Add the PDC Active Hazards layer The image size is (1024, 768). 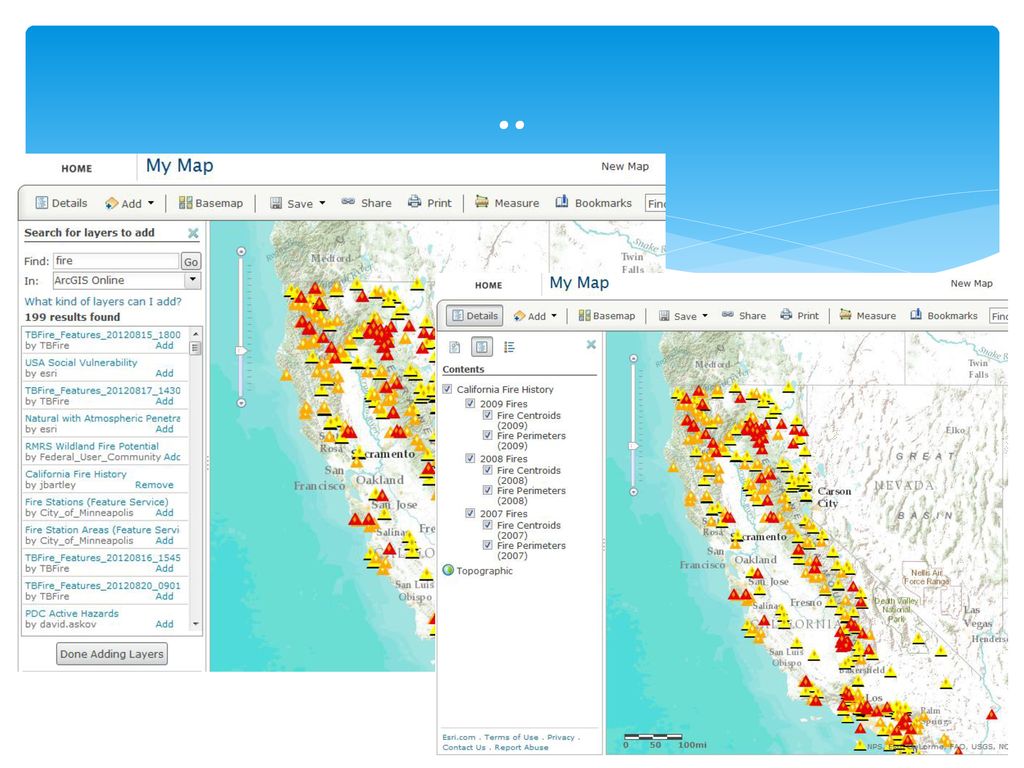click(164, 624)
